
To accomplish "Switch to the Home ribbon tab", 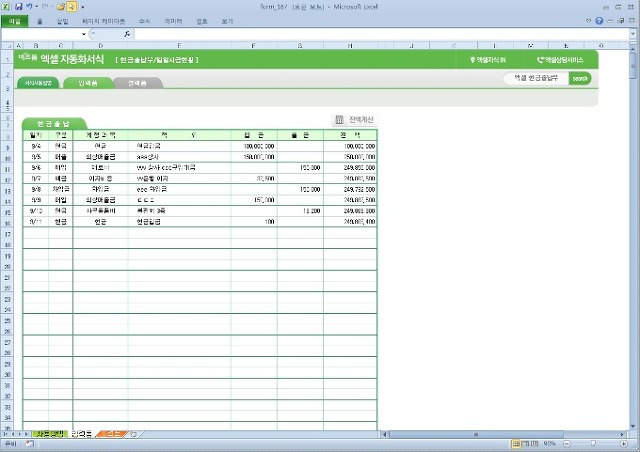I will point(40,21).
